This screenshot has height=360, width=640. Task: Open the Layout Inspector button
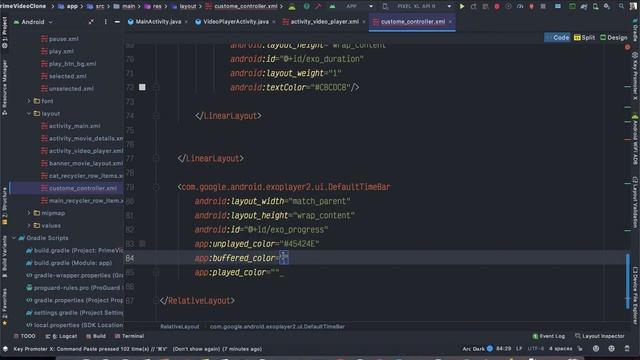600,336
